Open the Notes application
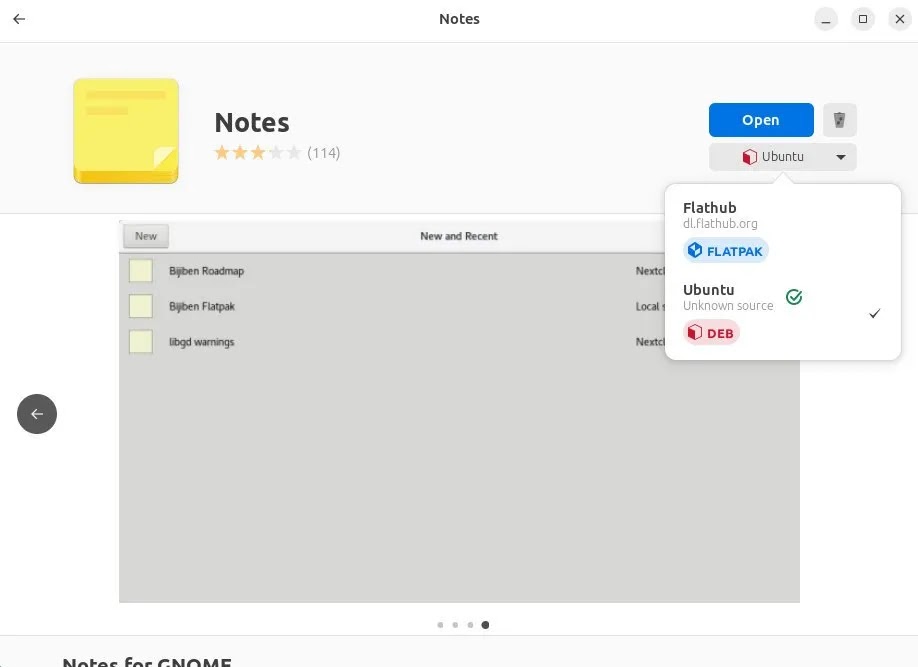 tap(761, 120)
